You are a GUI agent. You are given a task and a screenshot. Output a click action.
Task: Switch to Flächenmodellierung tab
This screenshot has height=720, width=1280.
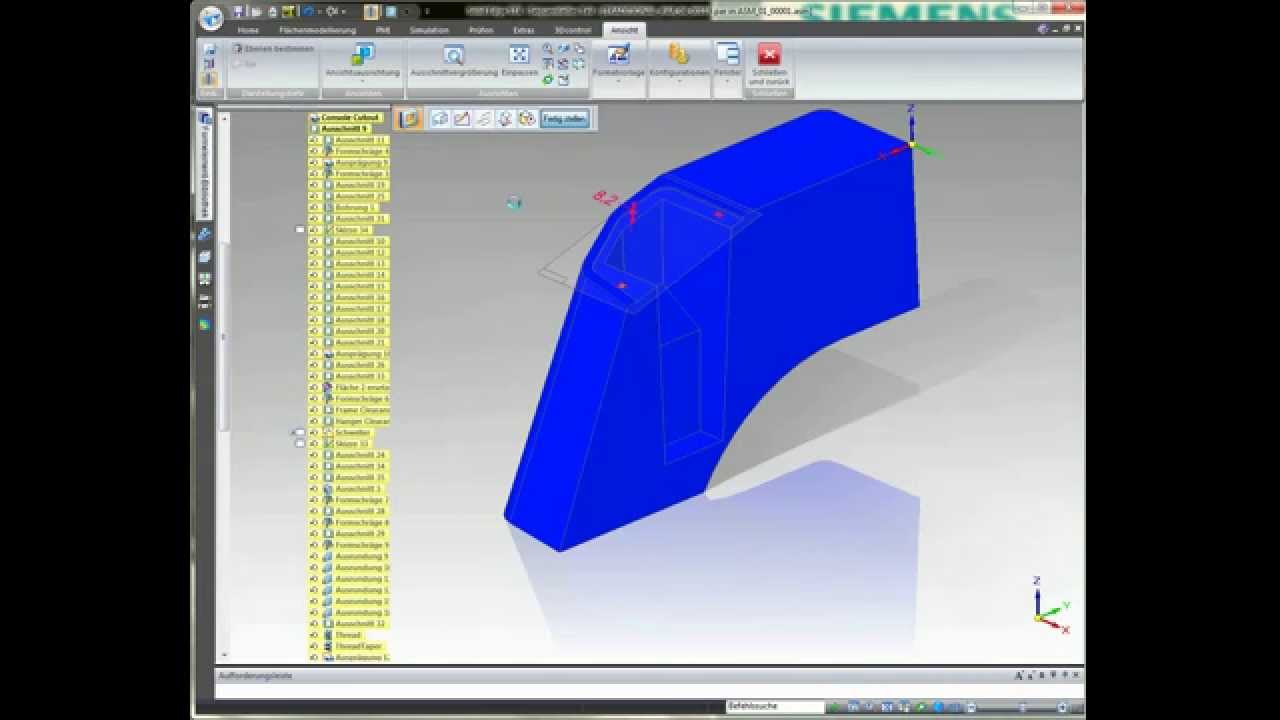pyautogui.click(x=317, y=30)
